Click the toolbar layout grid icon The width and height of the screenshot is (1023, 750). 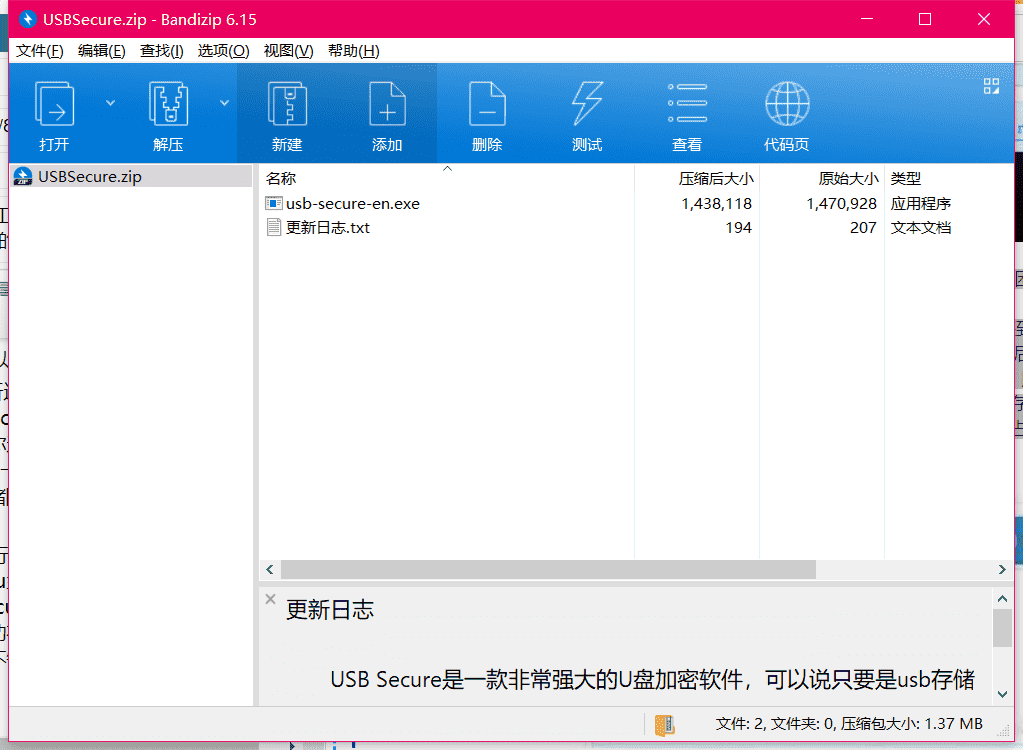991,86
